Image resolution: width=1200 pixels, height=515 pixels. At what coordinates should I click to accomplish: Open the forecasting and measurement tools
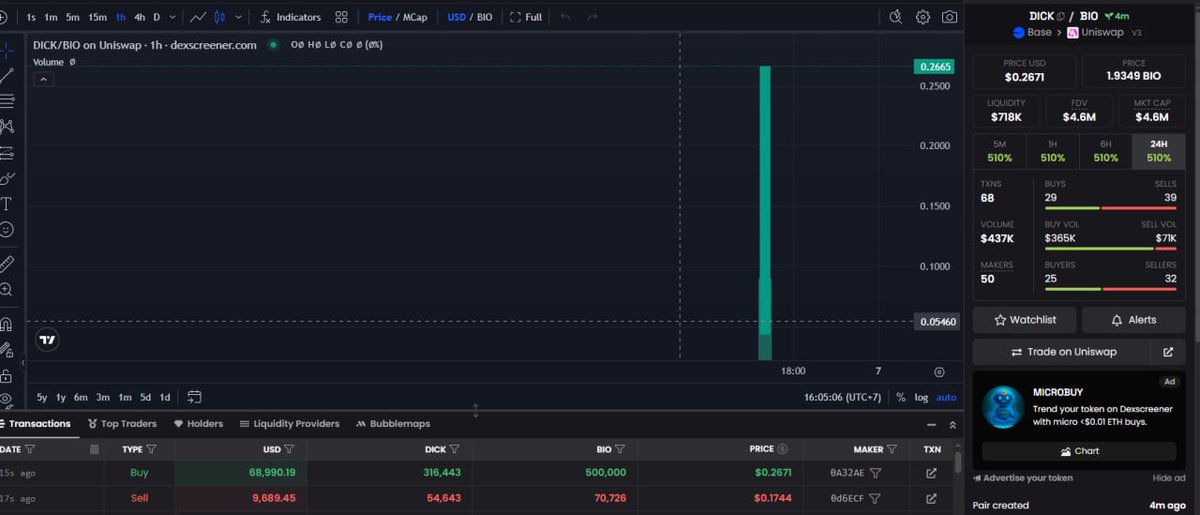pos(6,153)
